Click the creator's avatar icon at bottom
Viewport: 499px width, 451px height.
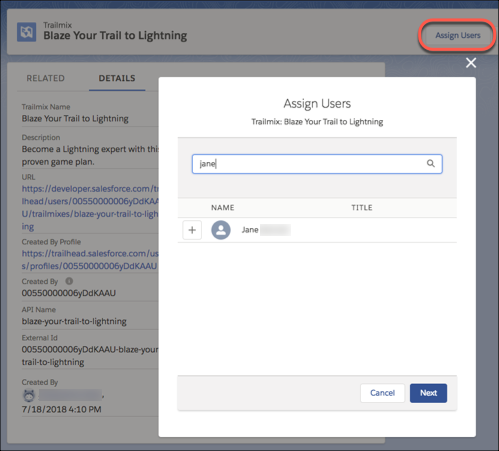29,396
